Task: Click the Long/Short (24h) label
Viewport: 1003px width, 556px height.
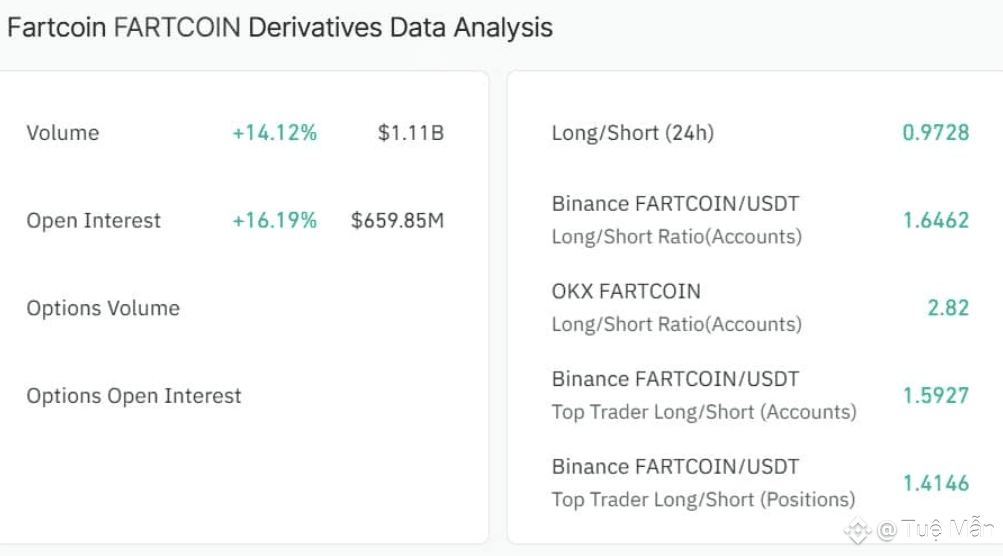Action: [632, 133]
